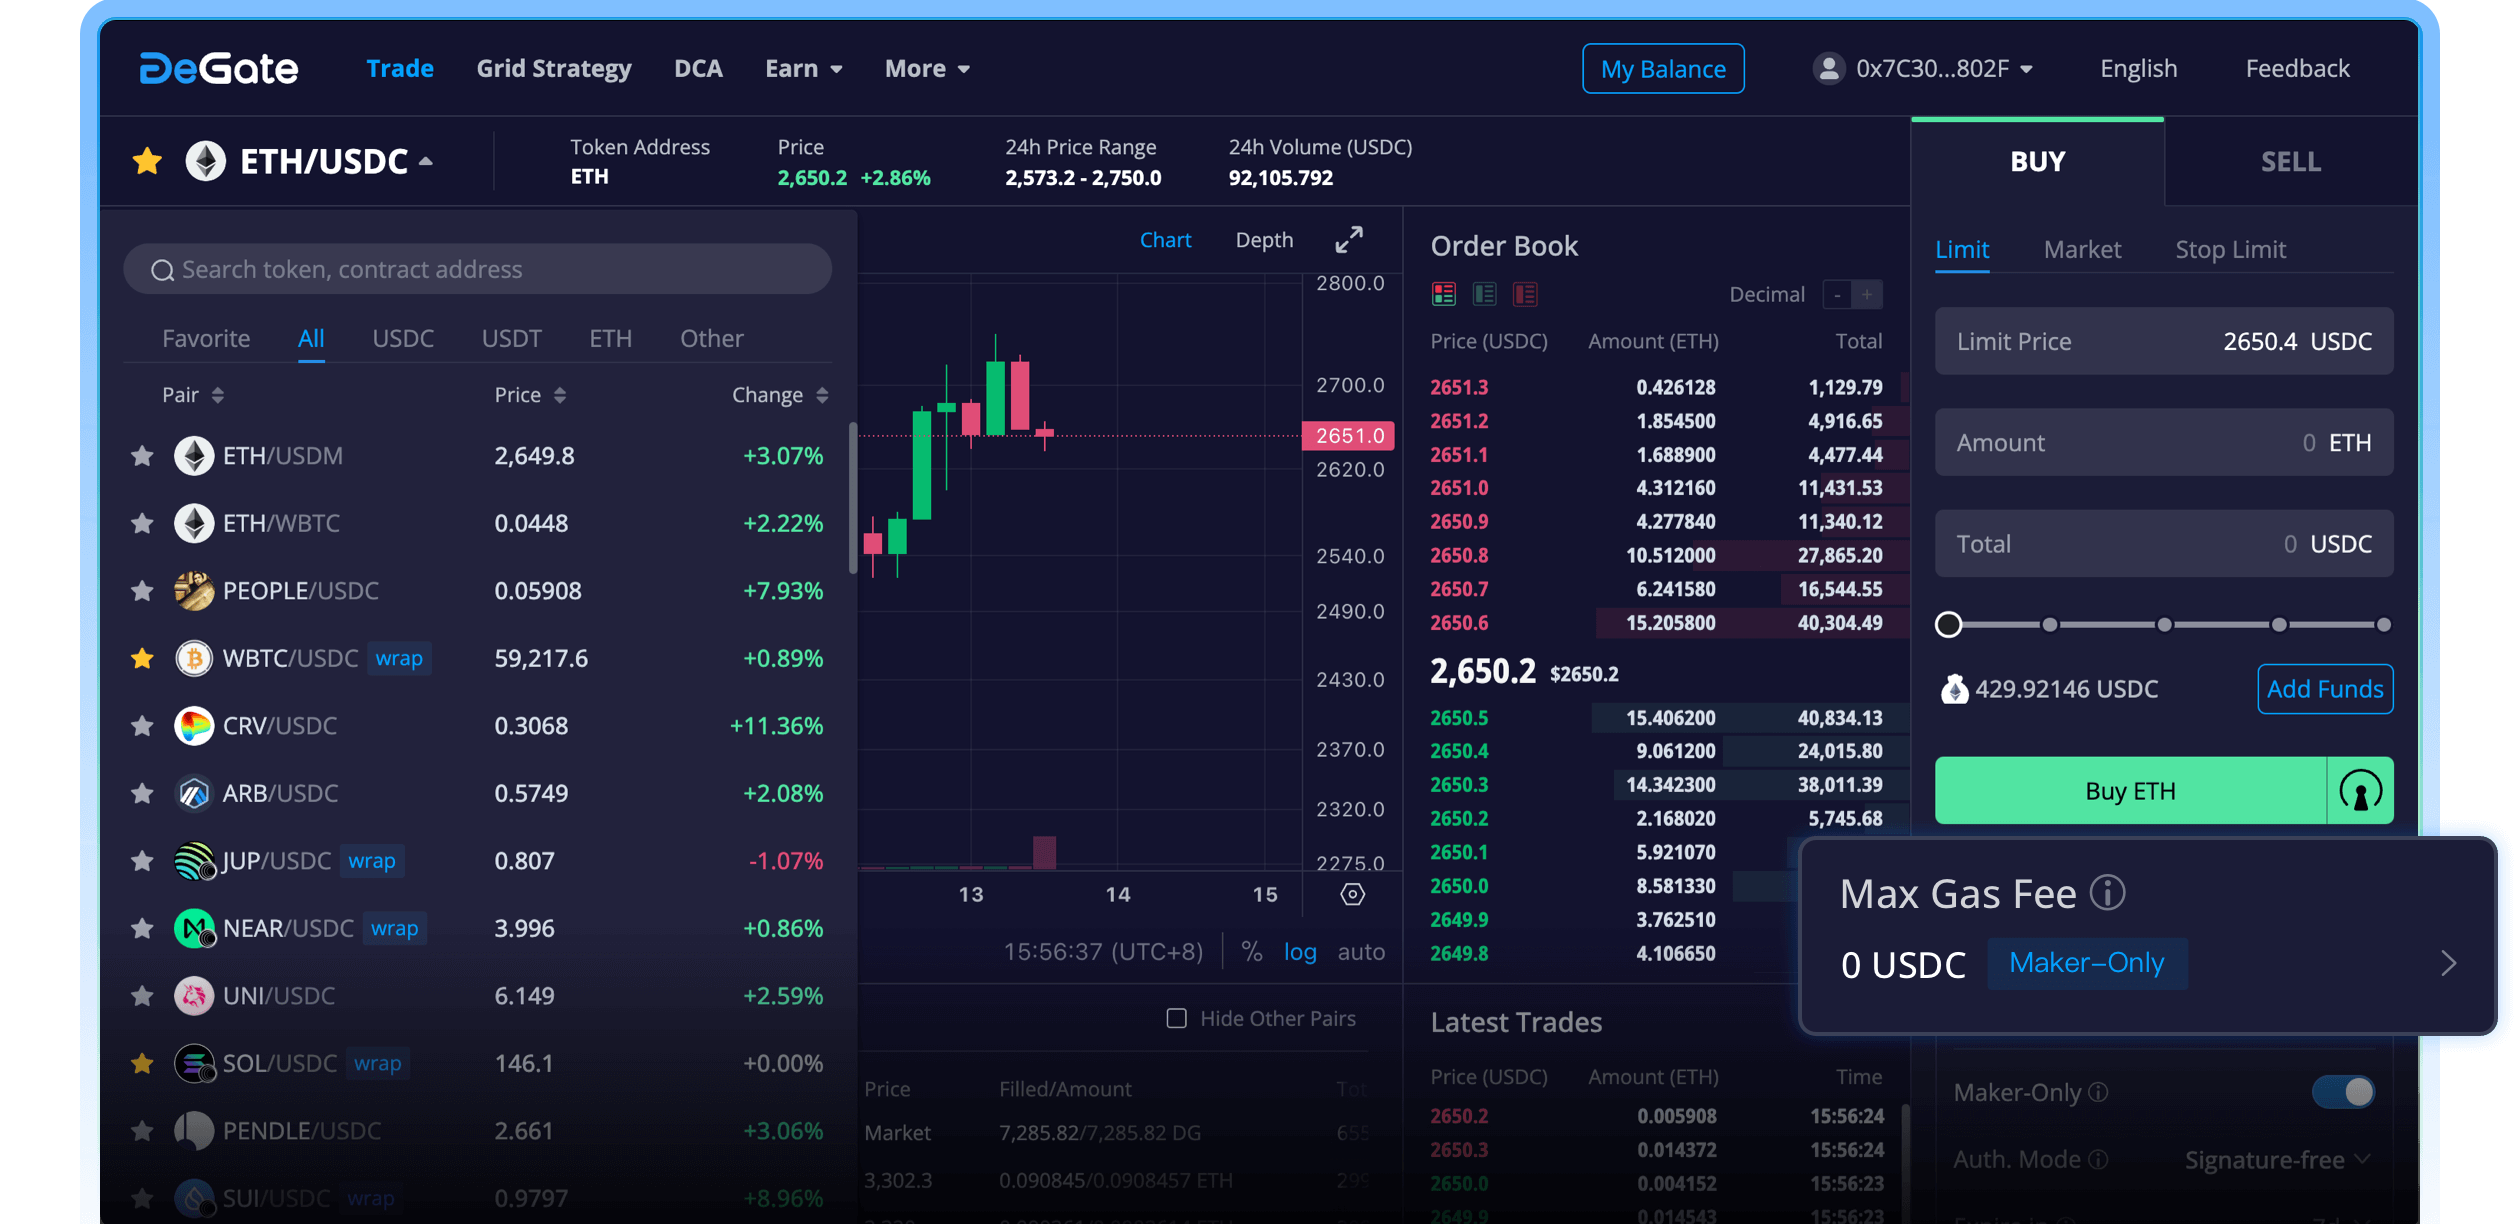2520x1224 pixels.
Task: Expand the chart to fullscreen
Action: (x=1349, y=240)
